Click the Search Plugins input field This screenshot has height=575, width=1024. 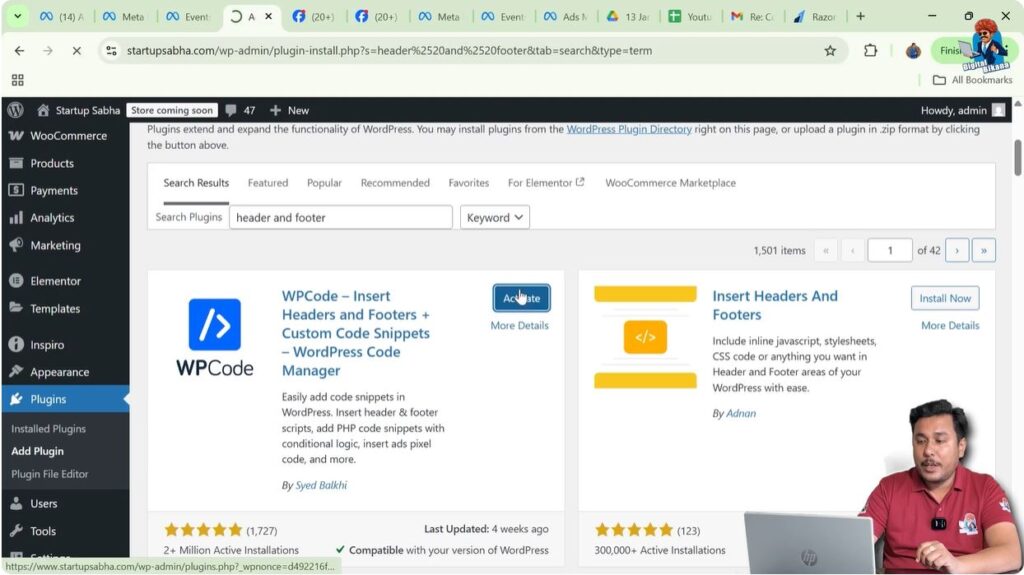(x=340, y=217)
